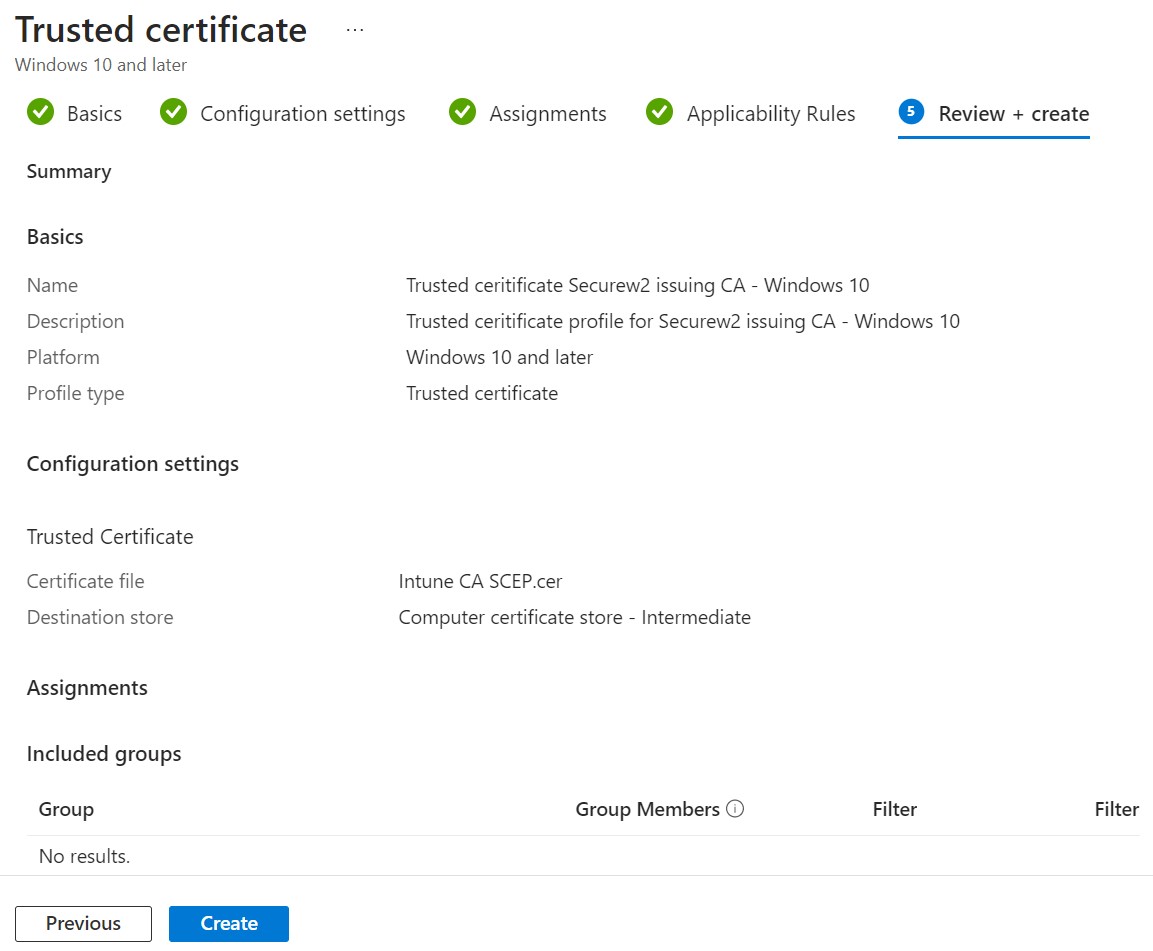Click the 'Intune CA SCEP.cer' file name

(x=480, y=581)
